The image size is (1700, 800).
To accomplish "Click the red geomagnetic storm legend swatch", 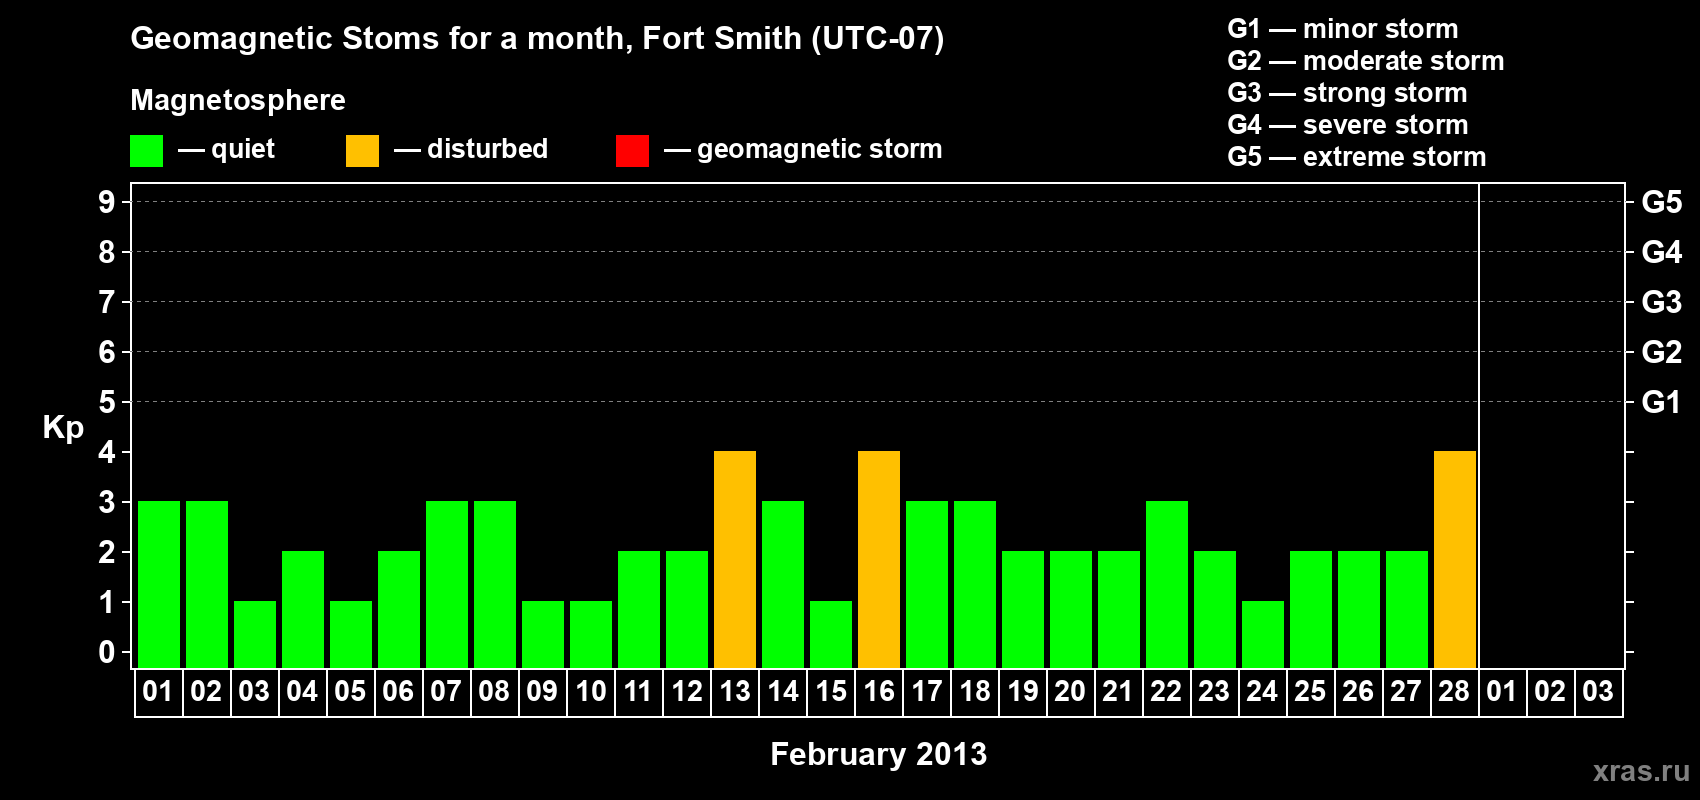I will point(632,151).
